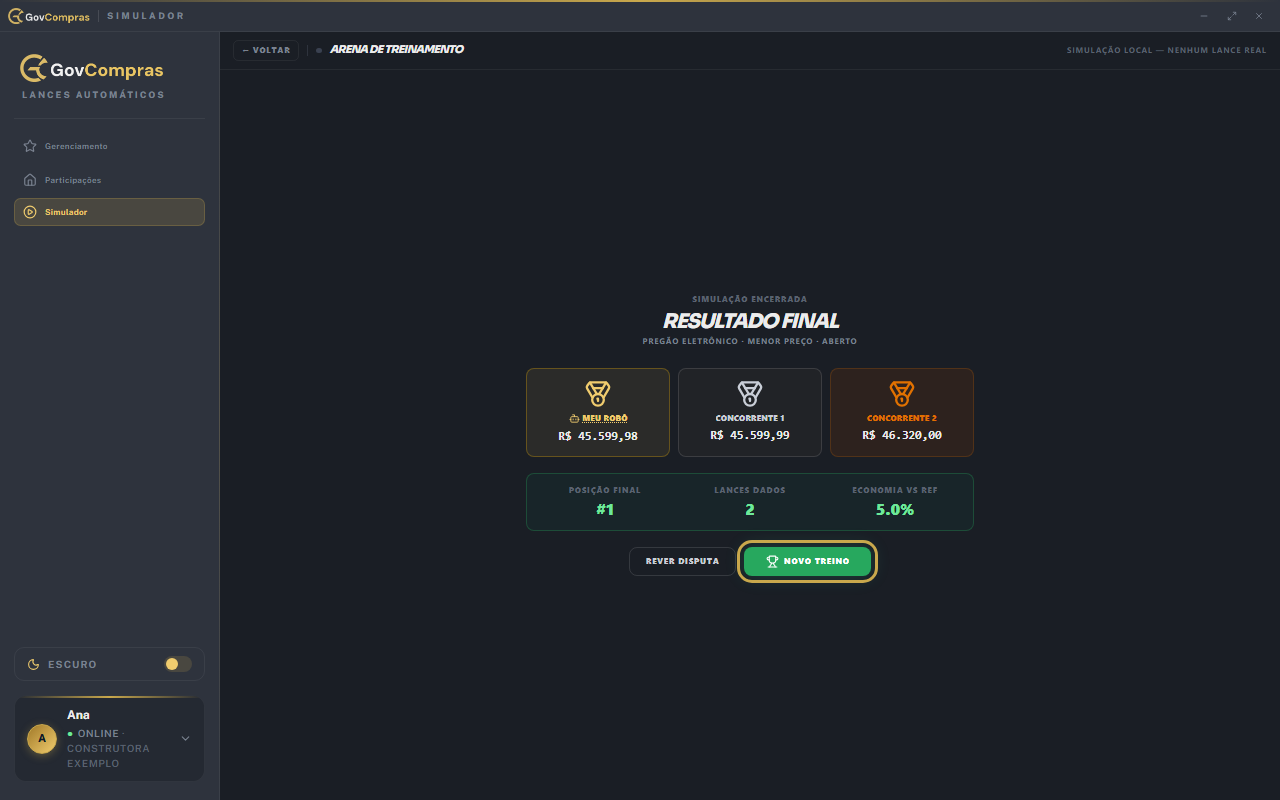This screenshot has height=800, width=1280.
Task: Click the play icon beside Simulador
Action: pyautogui.click(x=30, y=212)
